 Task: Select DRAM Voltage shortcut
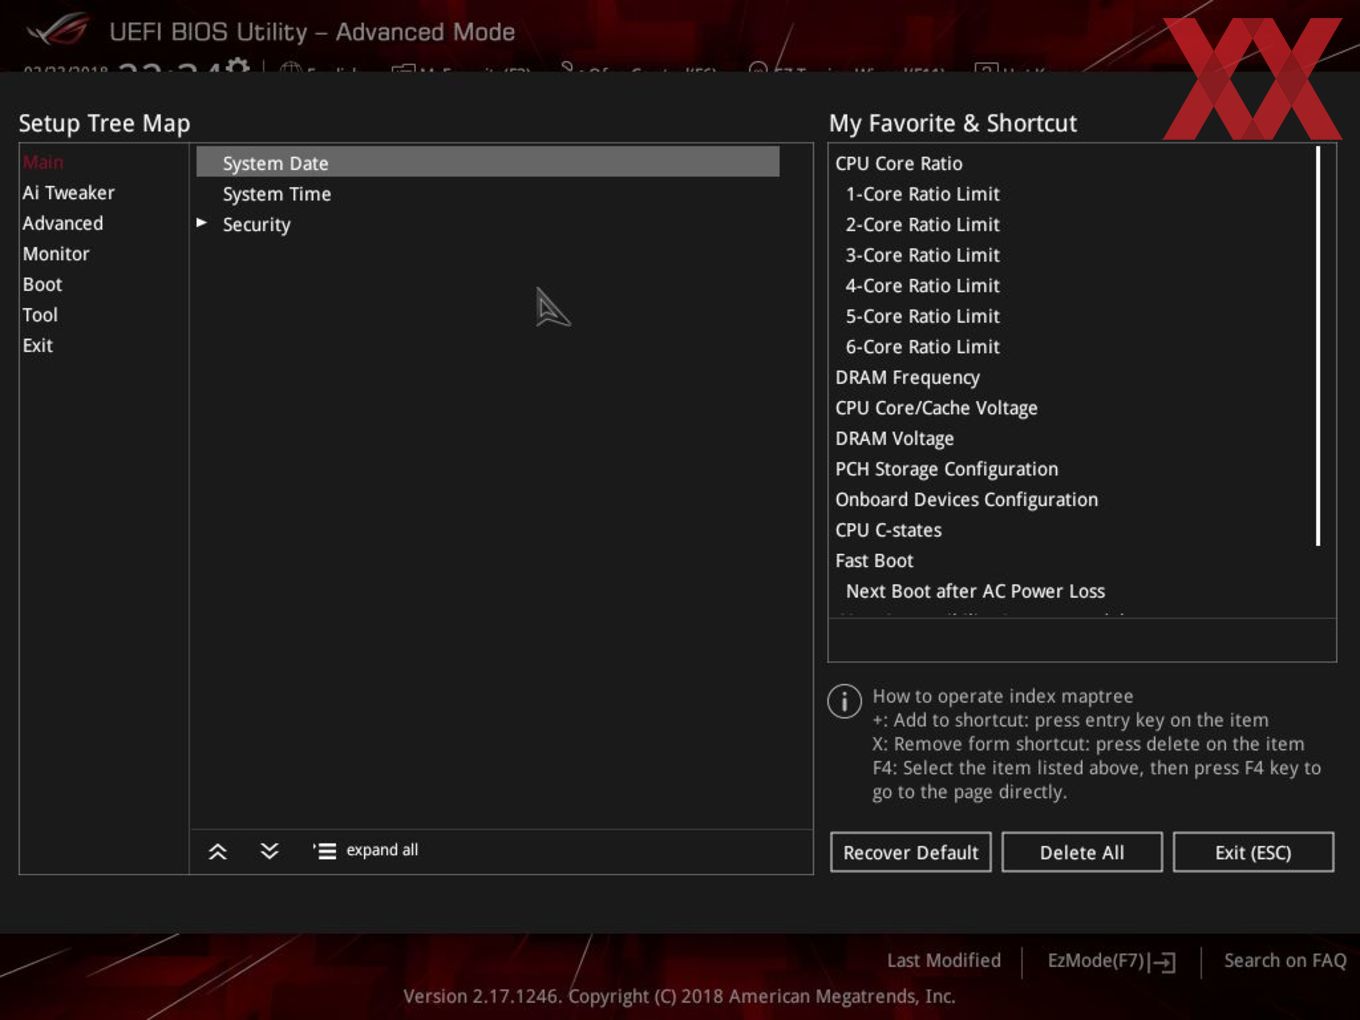pyautogui.click(x=894, y=439)
